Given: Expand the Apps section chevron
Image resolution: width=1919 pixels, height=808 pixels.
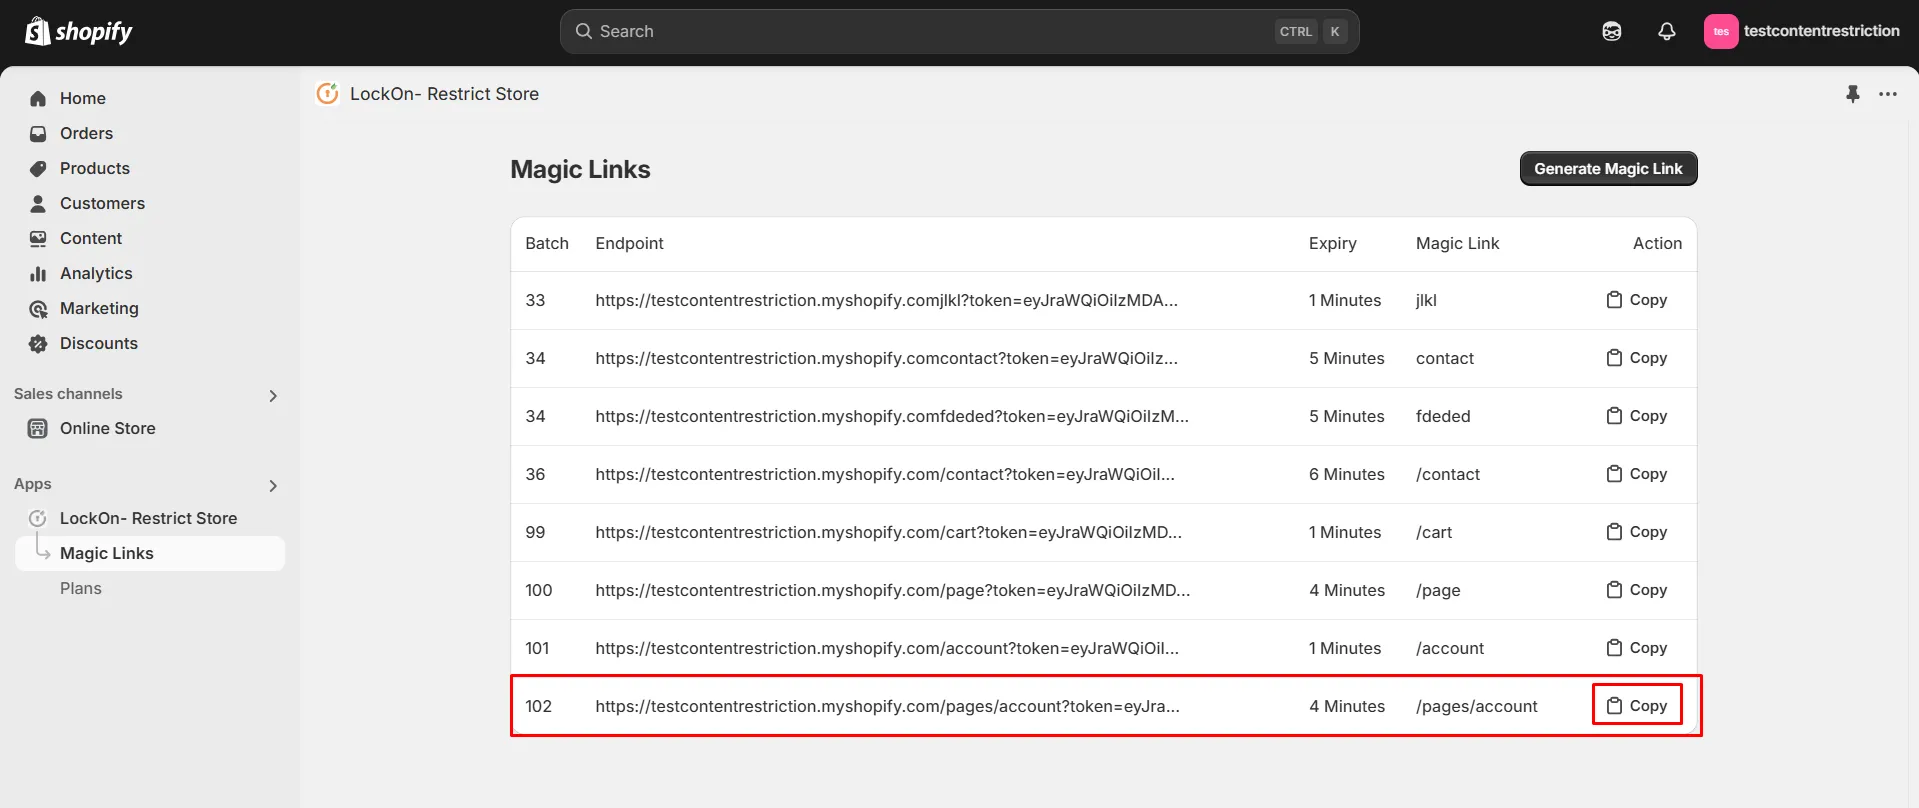Looking at the screenshot, I should 273,486.
